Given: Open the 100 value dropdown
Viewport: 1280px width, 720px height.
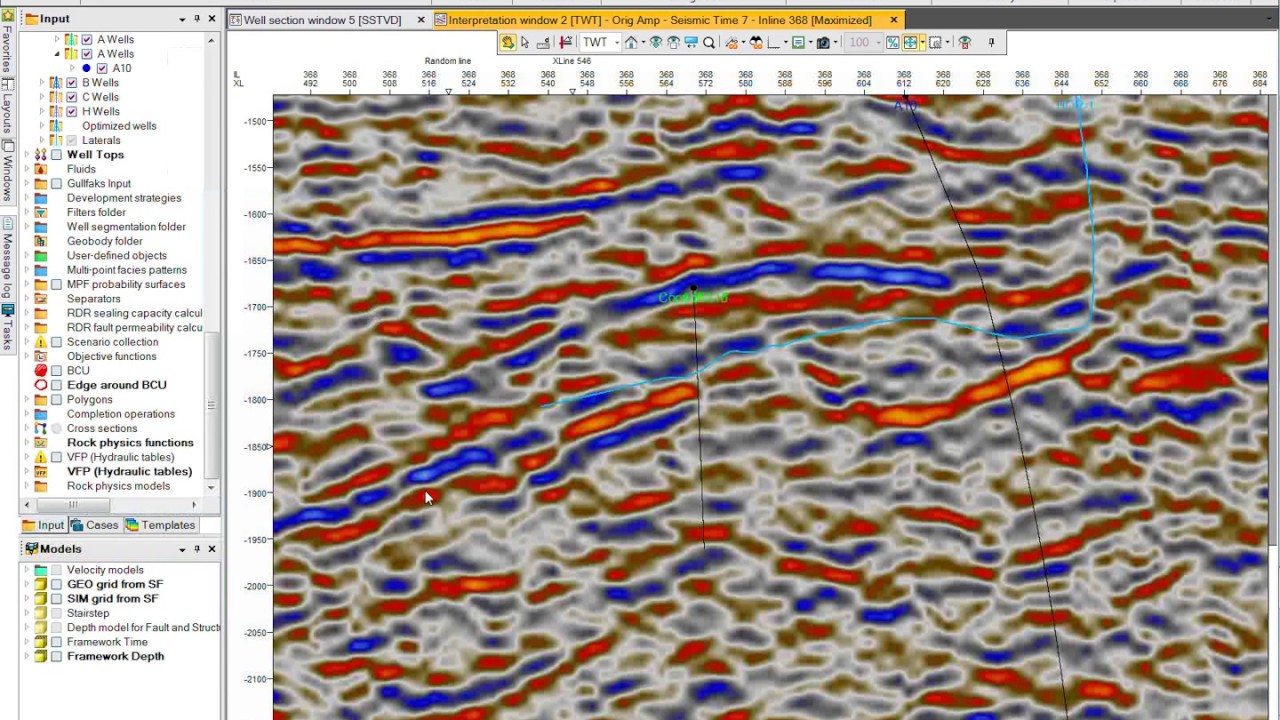Looking at the screenshot, I should (x=879, y=42).
